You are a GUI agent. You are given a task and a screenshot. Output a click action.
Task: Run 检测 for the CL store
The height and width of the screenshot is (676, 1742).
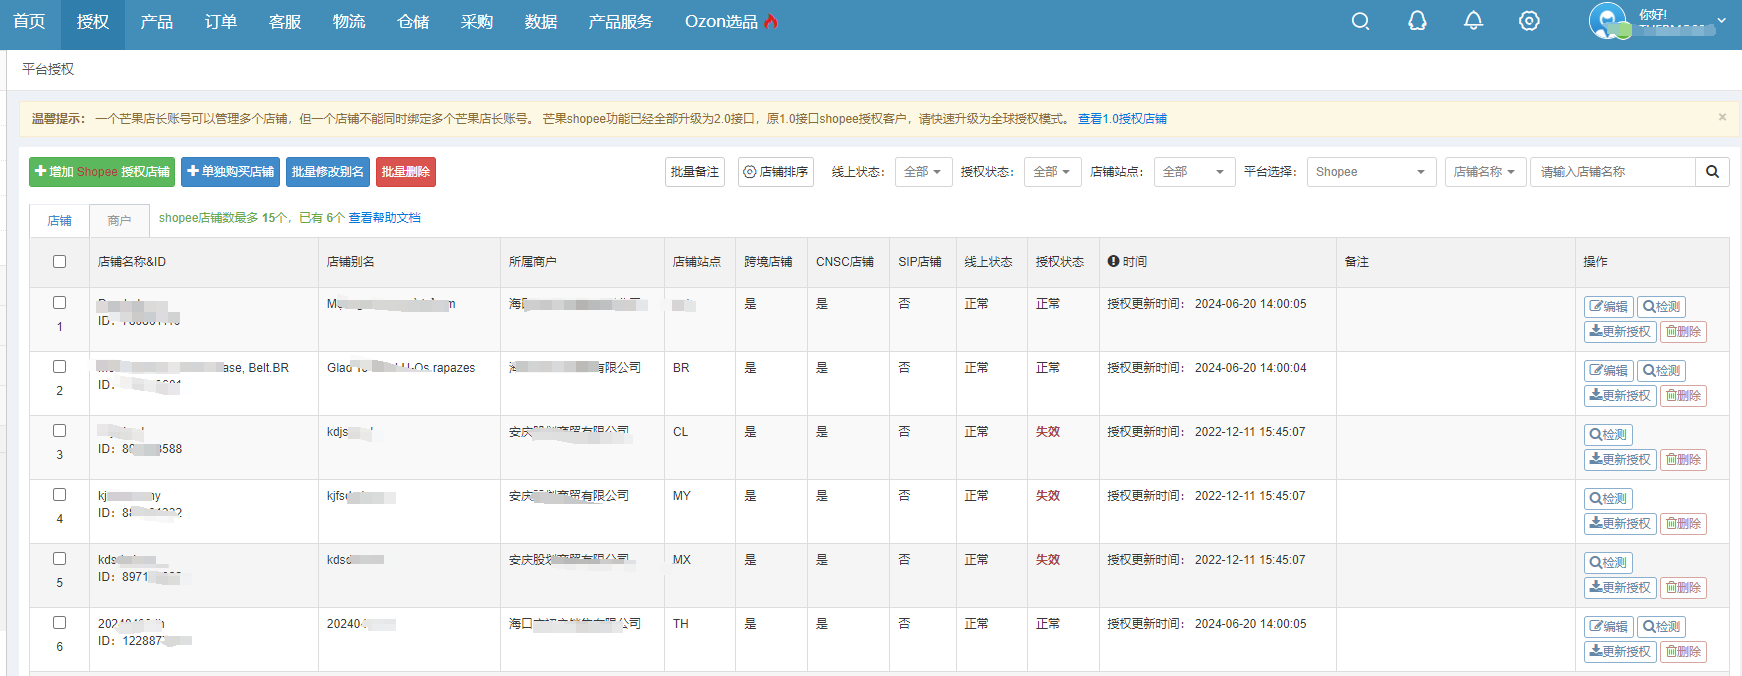pos(1608,435)
